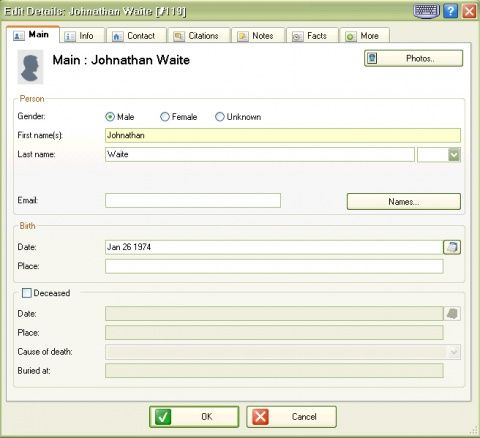
Task: Switch to the Main tab
Action: (x=33, y=35)
